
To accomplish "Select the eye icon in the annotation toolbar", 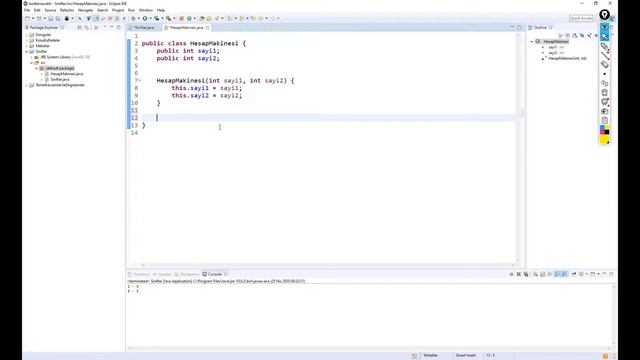I will (604, 27).
